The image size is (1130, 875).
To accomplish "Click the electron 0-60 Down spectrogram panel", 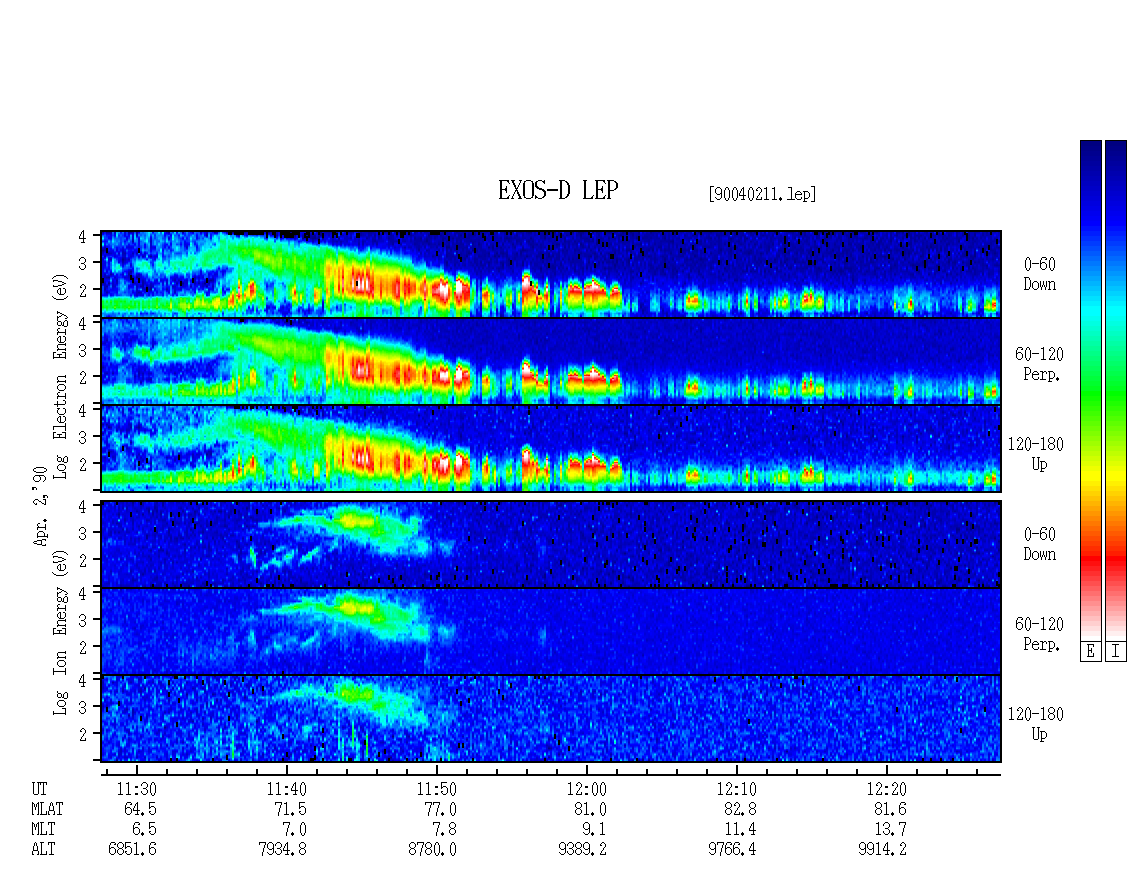I will [x=551, y=274].
